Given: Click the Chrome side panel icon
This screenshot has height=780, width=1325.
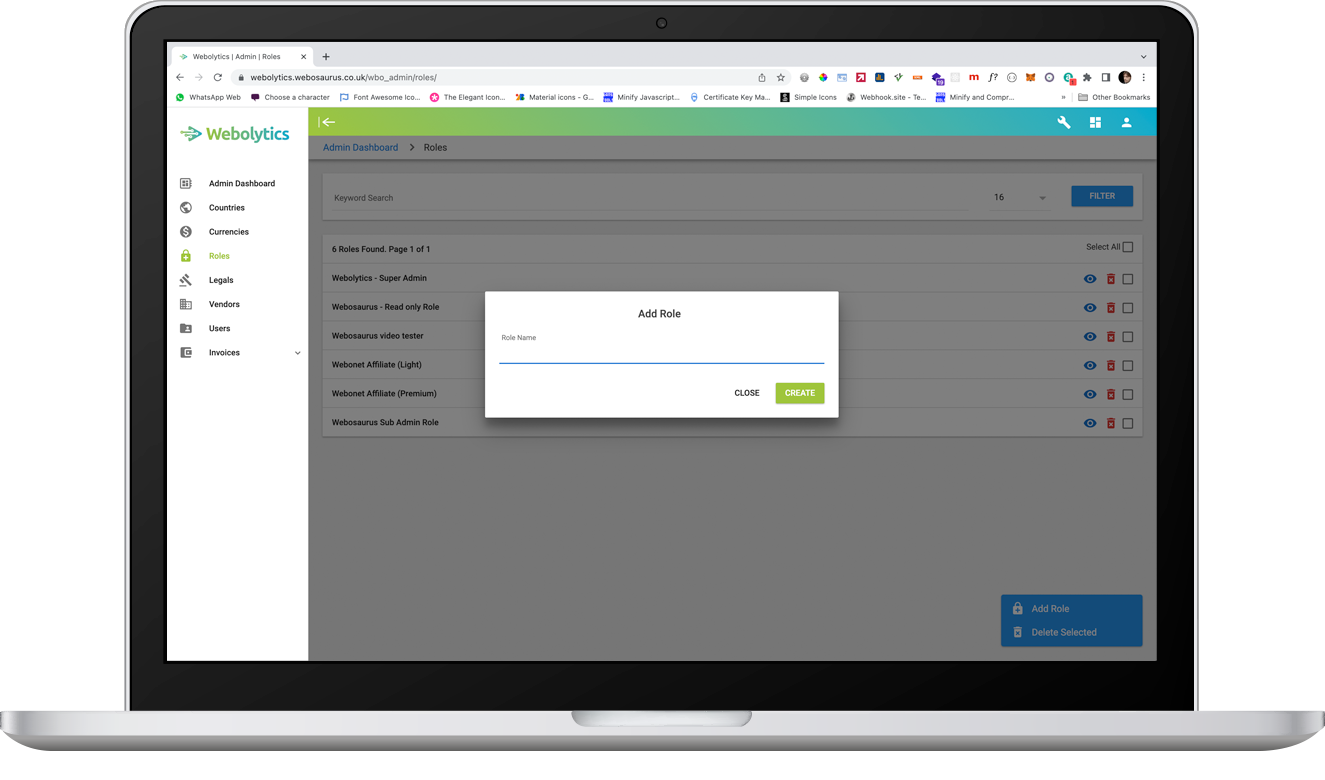Looking at the screenshot, I should point(1106,77).
